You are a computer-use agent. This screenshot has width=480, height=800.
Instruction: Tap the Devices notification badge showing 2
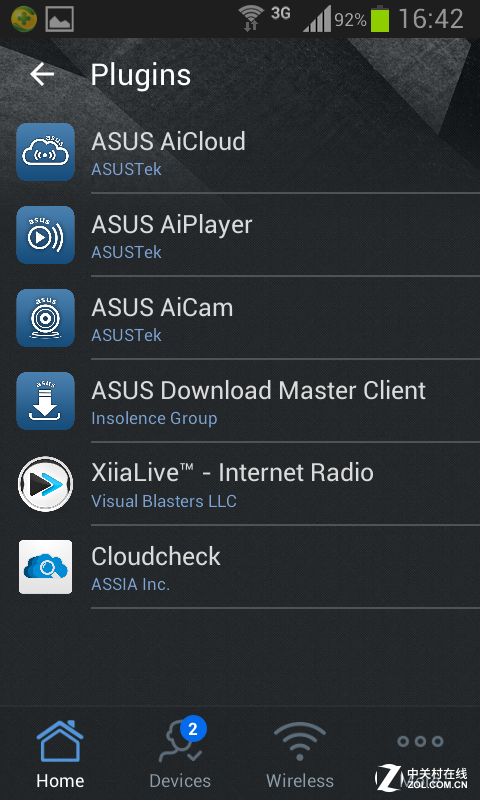tap(193, 729)
